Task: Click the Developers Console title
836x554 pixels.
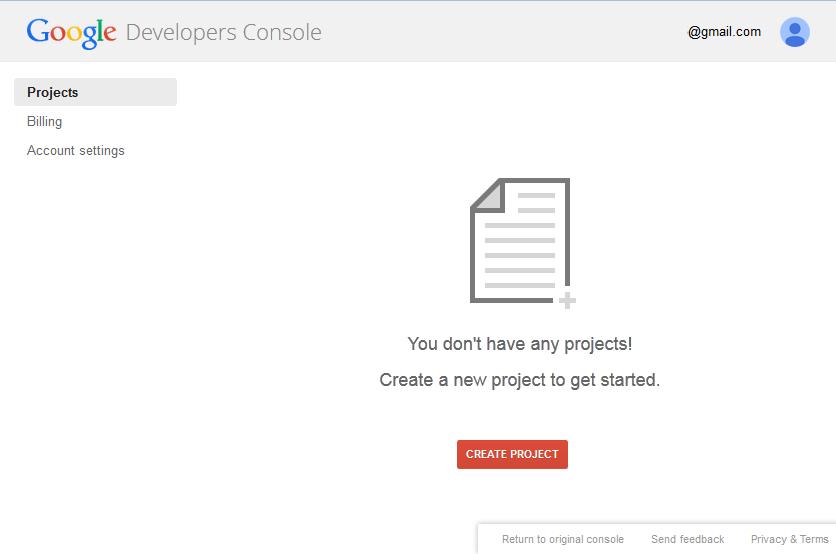Action: [x=224, y=33]
